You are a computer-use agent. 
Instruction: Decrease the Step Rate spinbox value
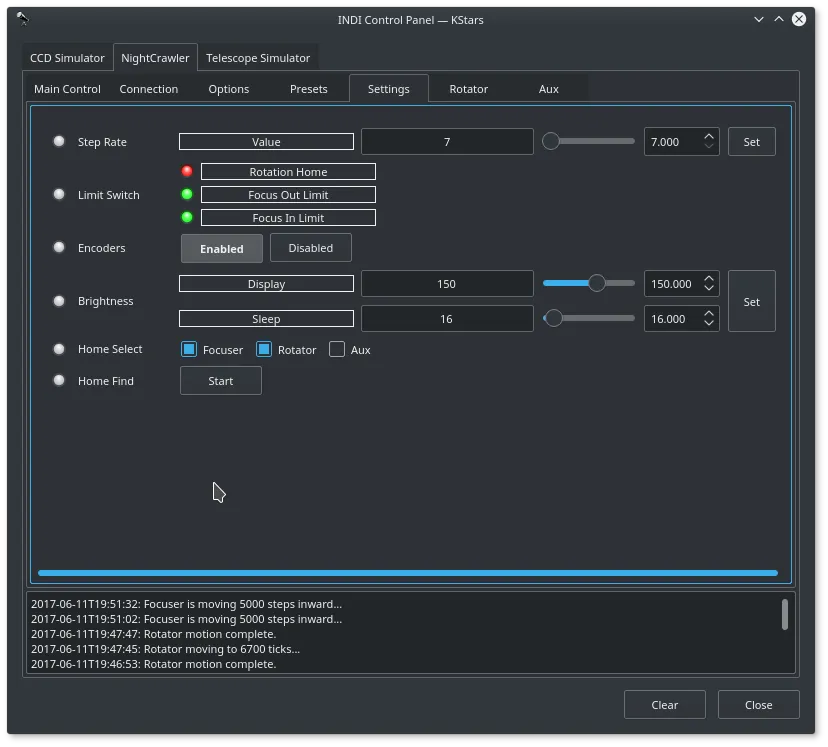coord(709,146)
